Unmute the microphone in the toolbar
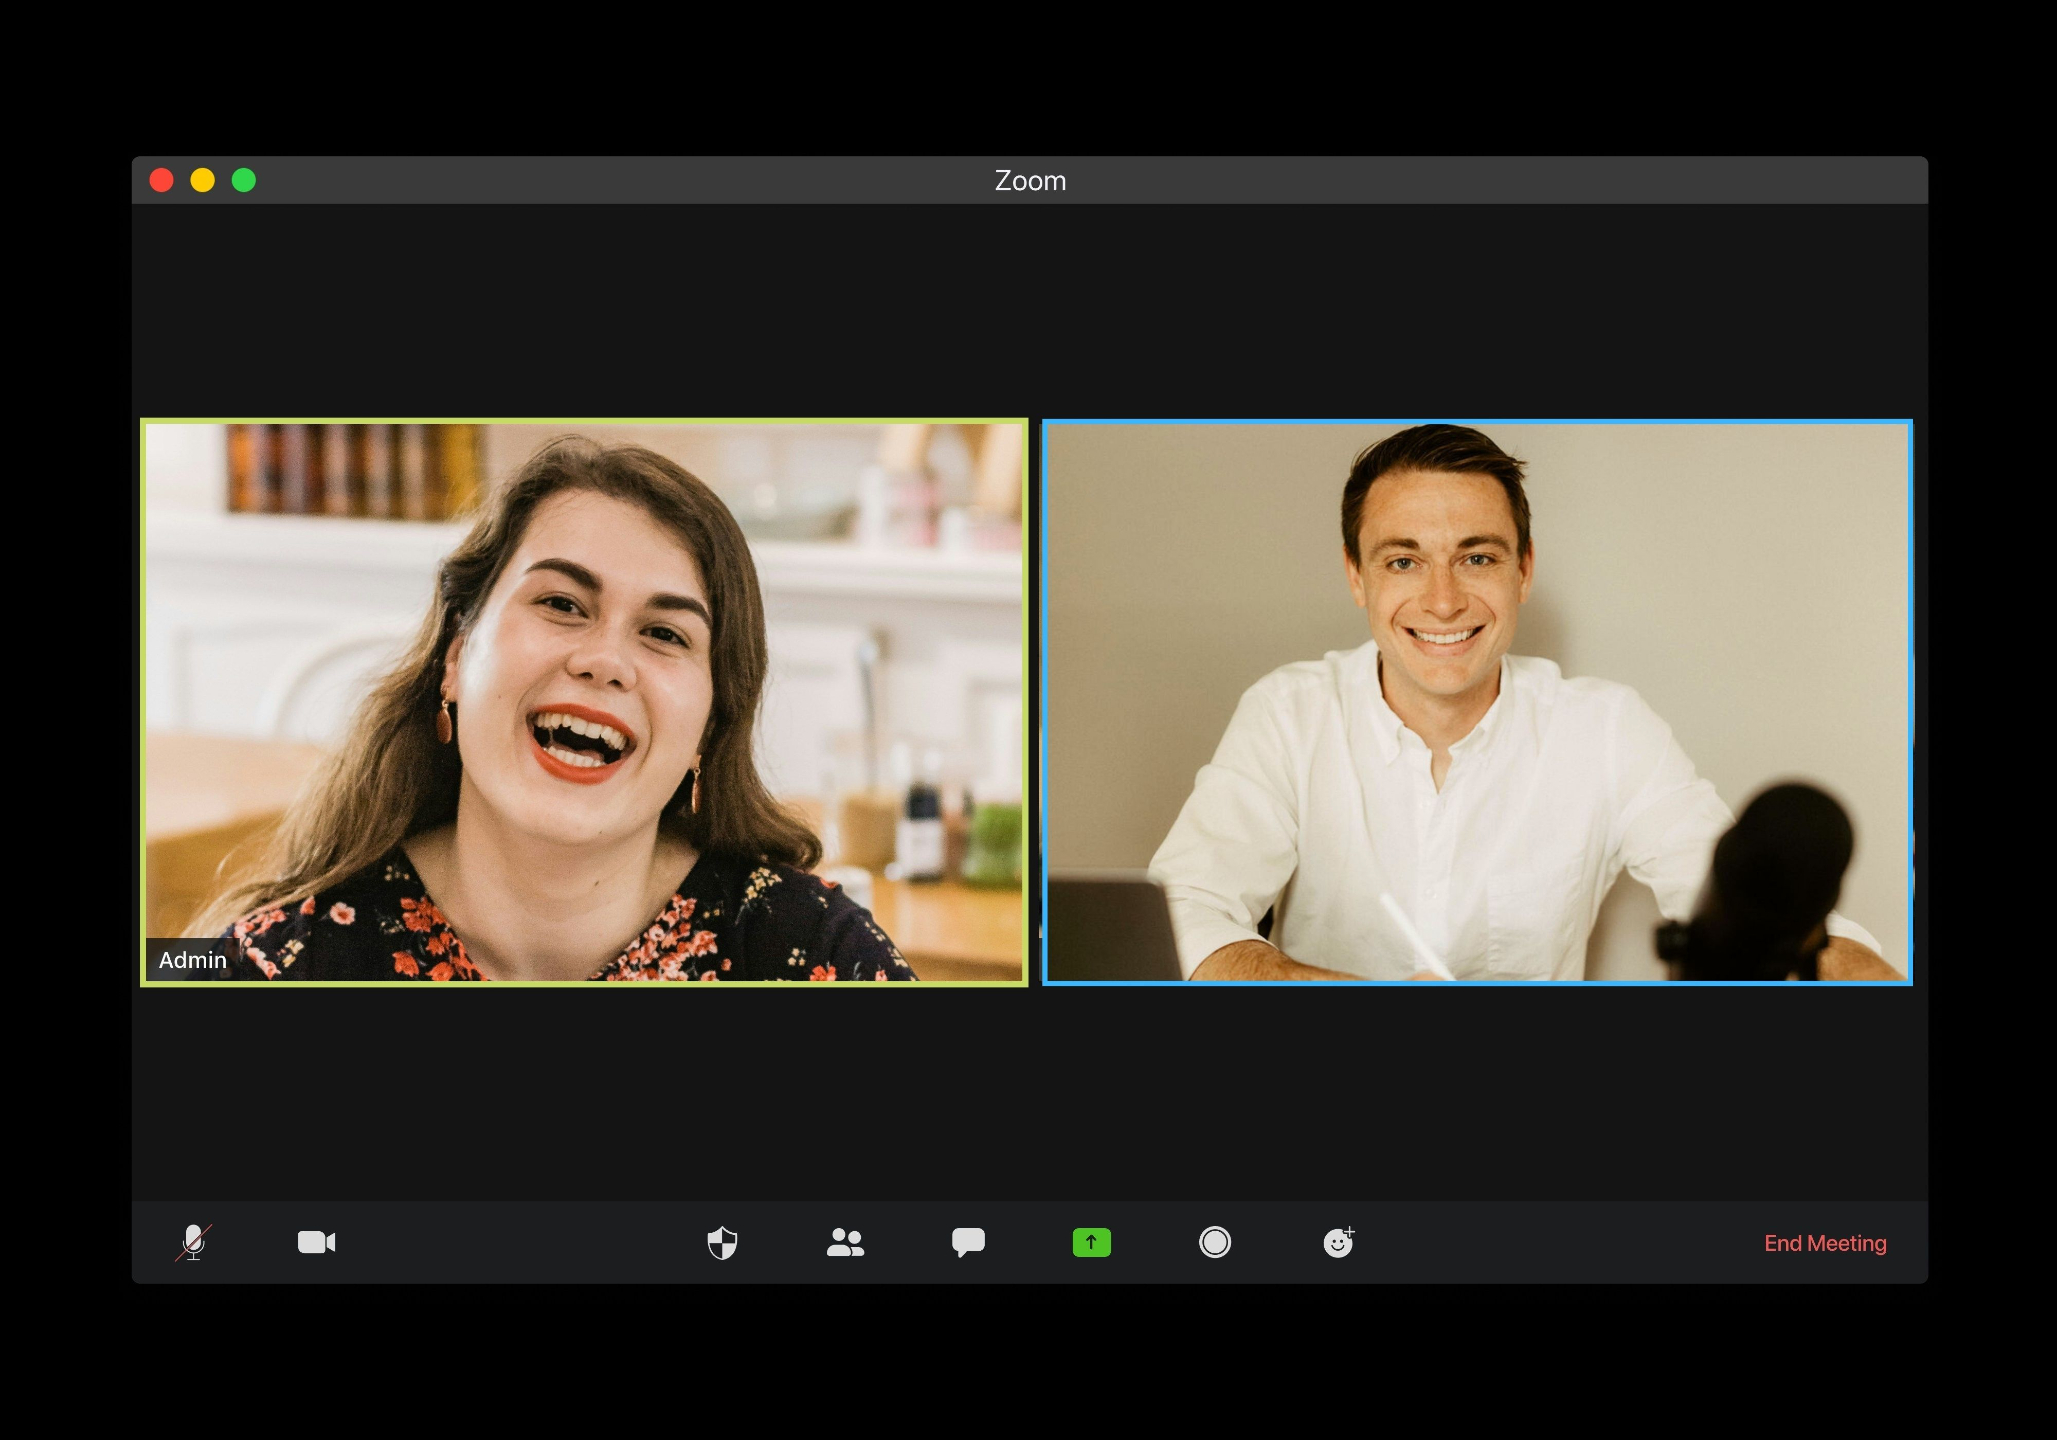The image size is (2057, 1440). pos(193,1242)
